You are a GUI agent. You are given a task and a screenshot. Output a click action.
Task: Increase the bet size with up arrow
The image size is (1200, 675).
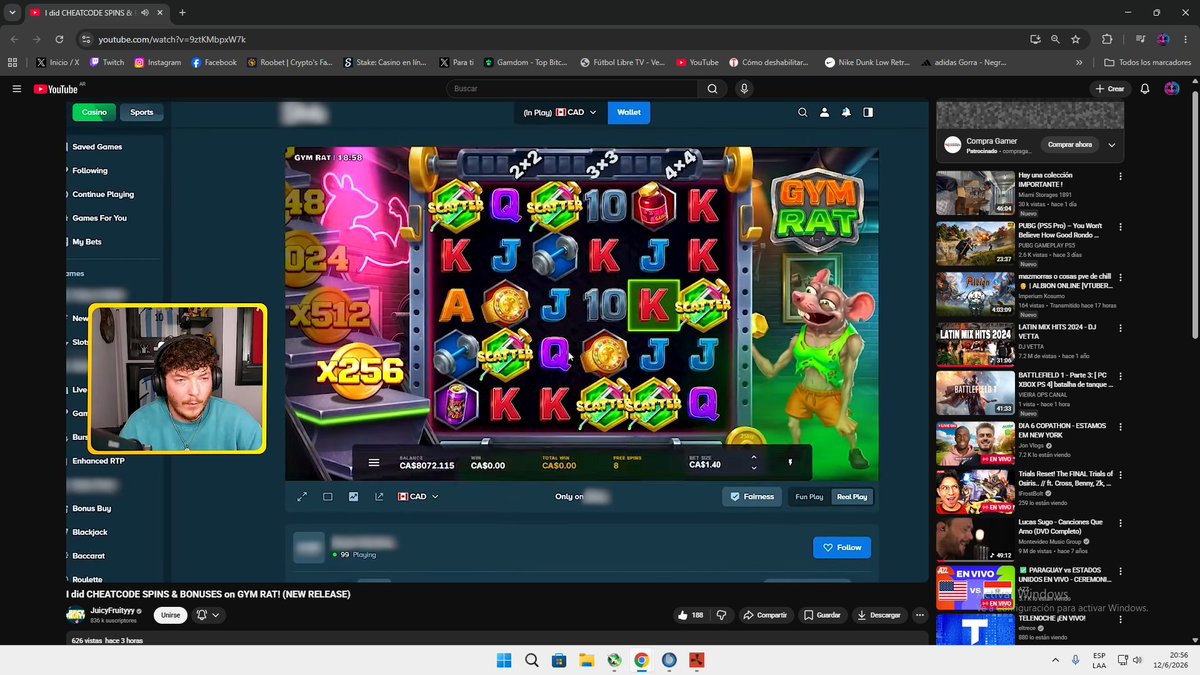coord(753,457)
